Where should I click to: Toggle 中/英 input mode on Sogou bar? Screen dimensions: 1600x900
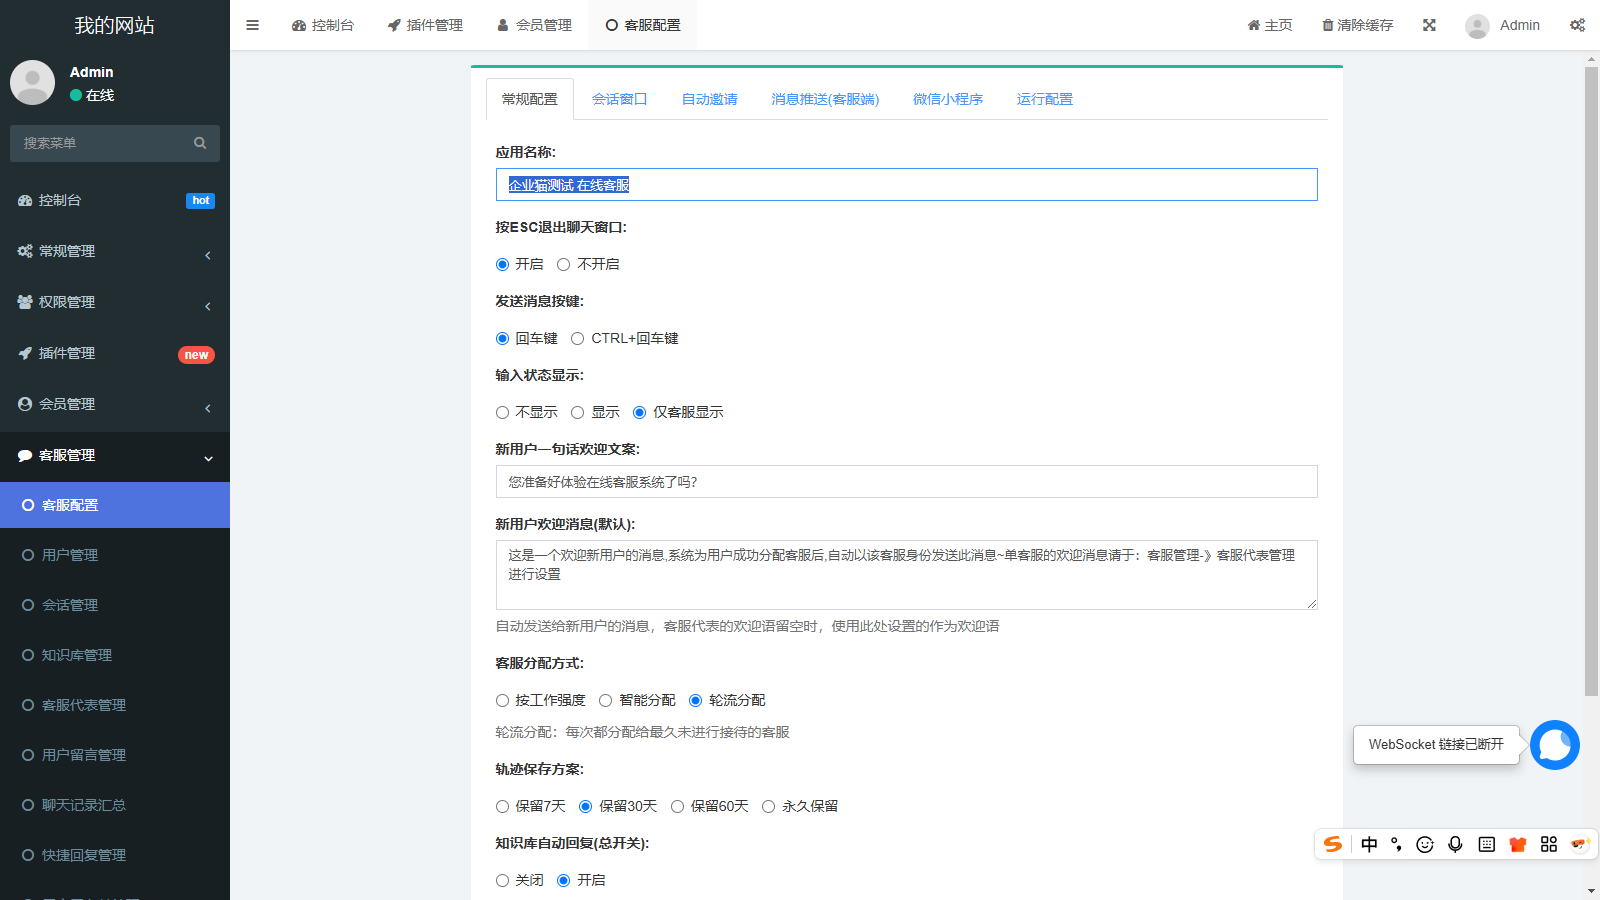pyautogui.click(x=1368, y=844)
